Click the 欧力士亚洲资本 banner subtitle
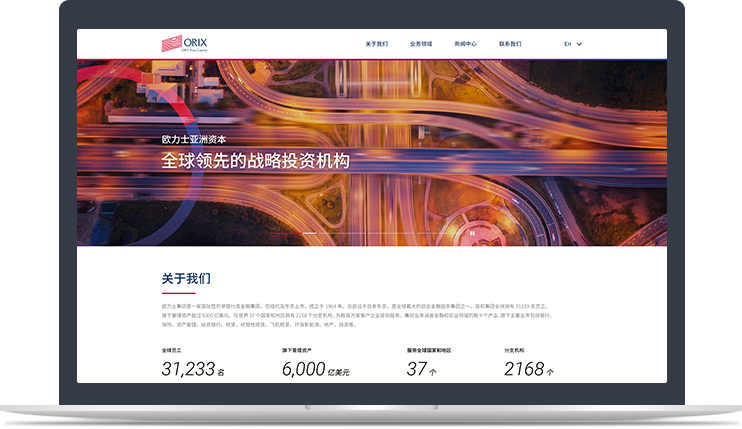The image size is (742, 429). (x=194, y=140)
